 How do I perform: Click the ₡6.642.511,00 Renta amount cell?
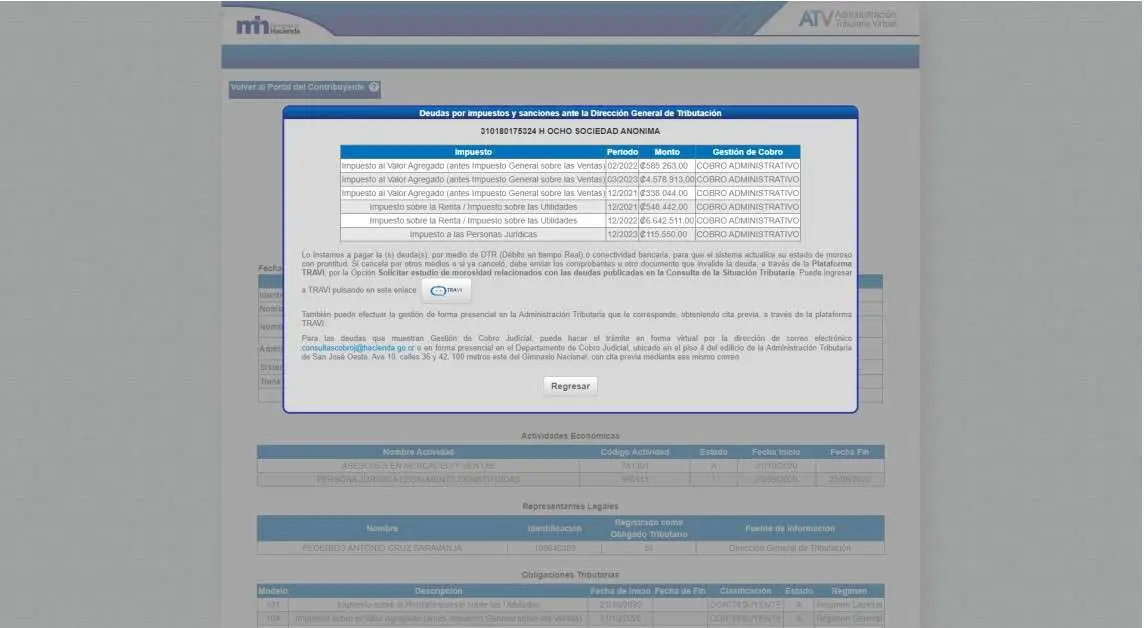click(666, 220)
